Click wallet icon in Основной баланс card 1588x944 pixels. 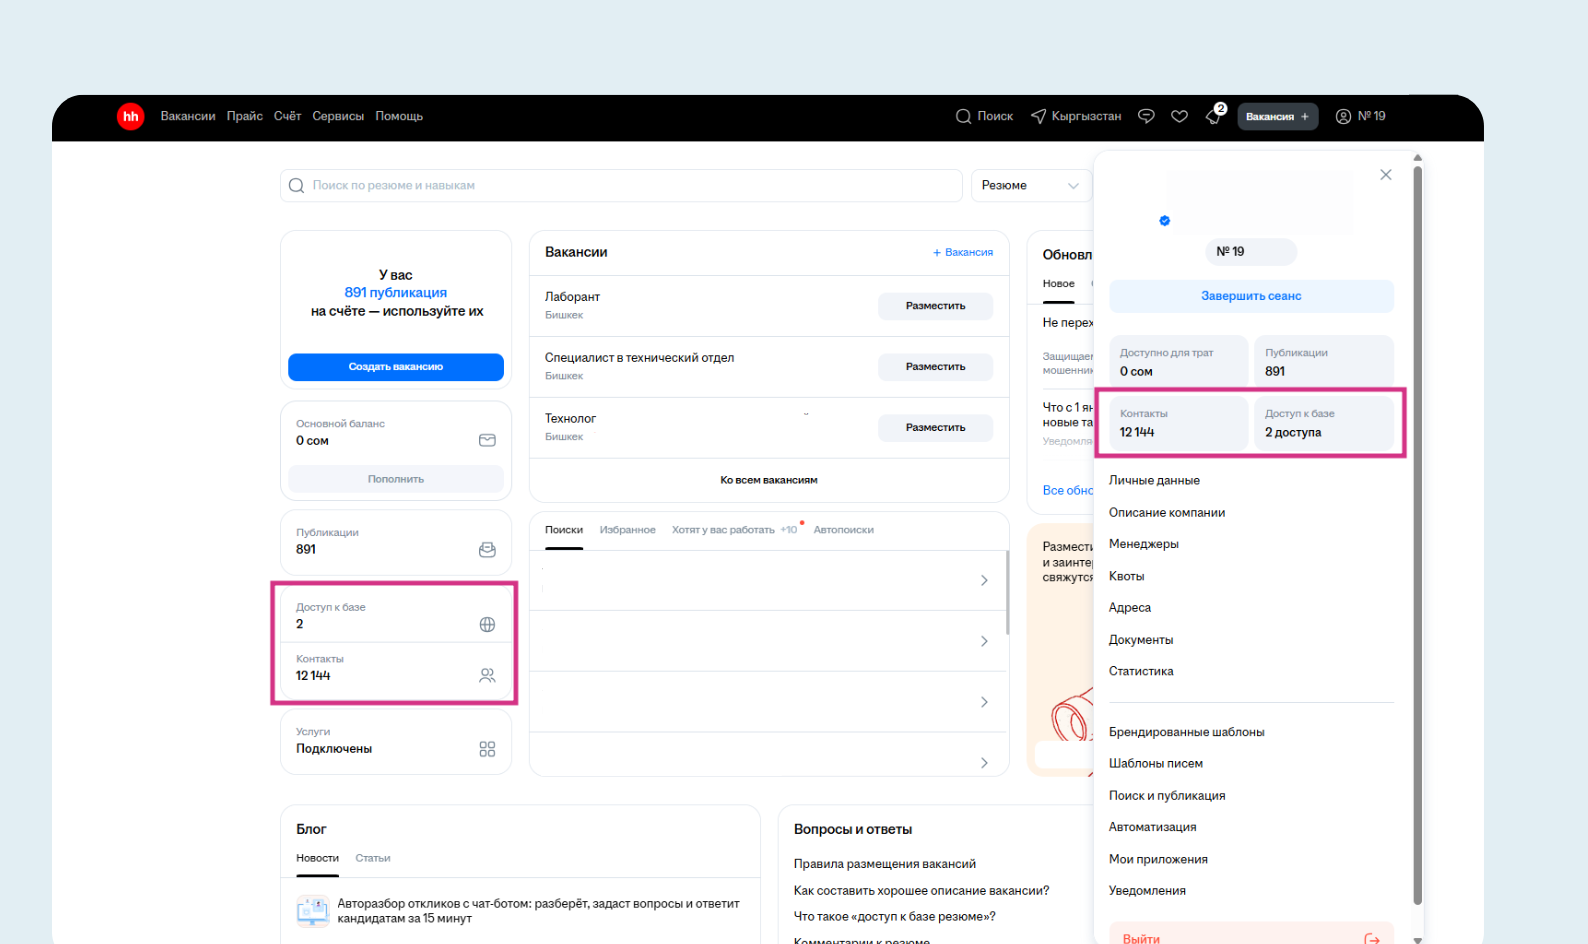(x=487, y=440)
